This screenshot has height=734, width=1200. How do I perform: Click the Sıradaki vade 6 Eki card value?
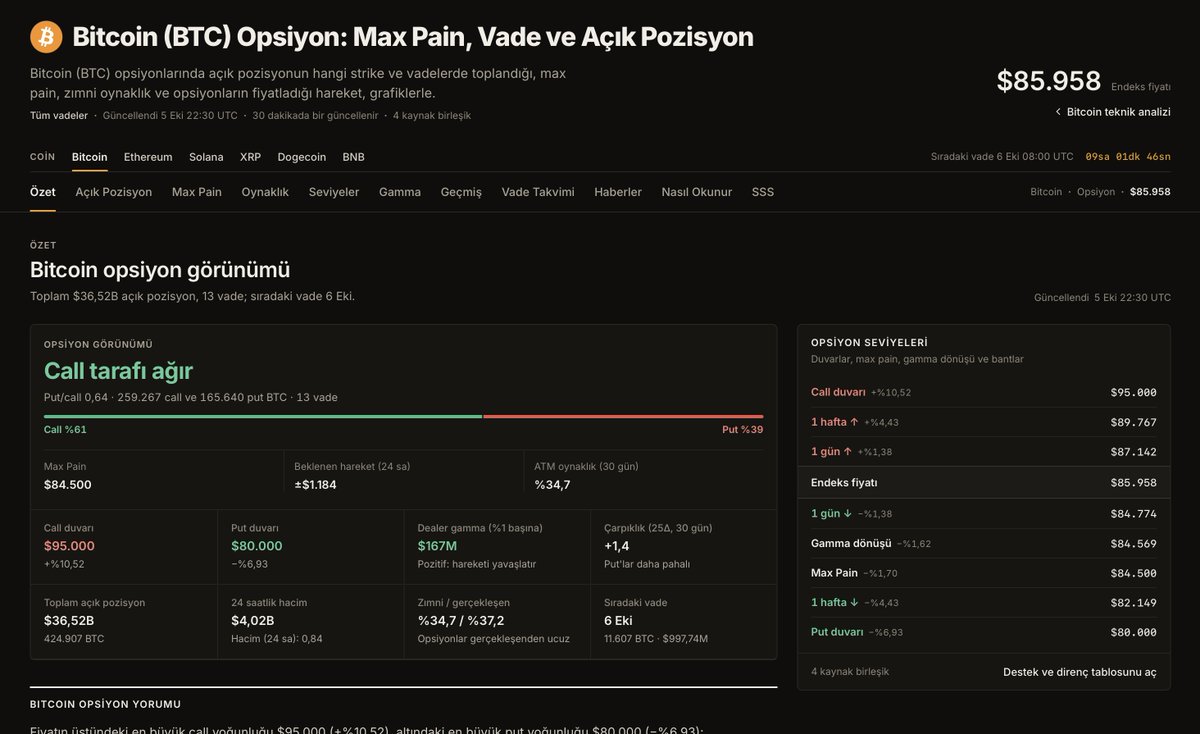click(x=620, y=620)
